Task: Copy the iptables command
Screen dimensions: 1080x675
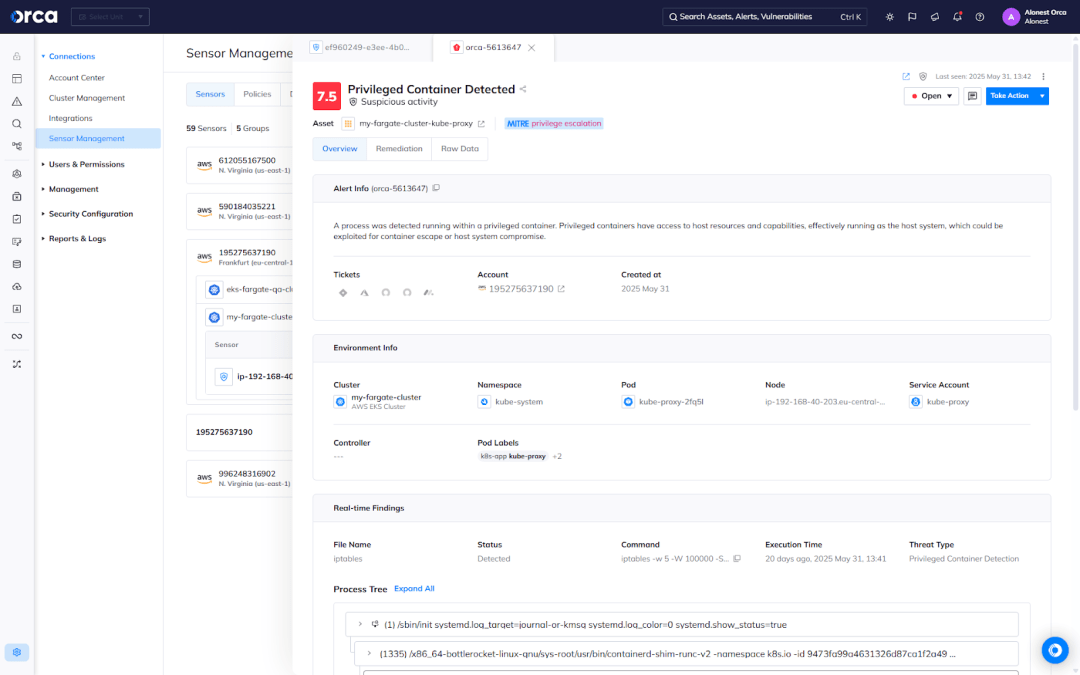Action: click(x=737, y=559)
